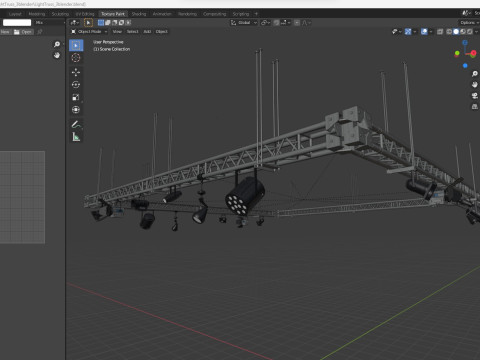The height and width of the screenshot is (360, 480).
Task: Click the viewport pan hand icon
Action: click(x=475, y=85)
